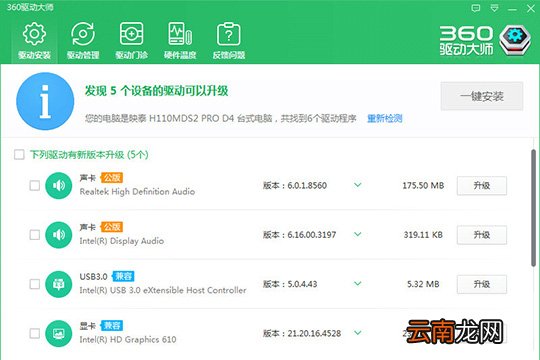Click the 兼容 tag on 显卡 row

pos(112,326)
